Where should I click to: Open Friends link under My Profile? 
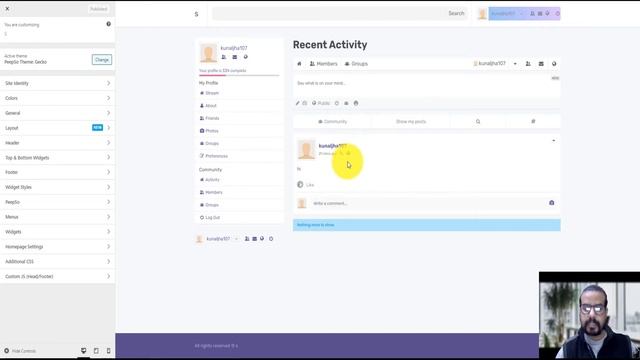[209, 118]
